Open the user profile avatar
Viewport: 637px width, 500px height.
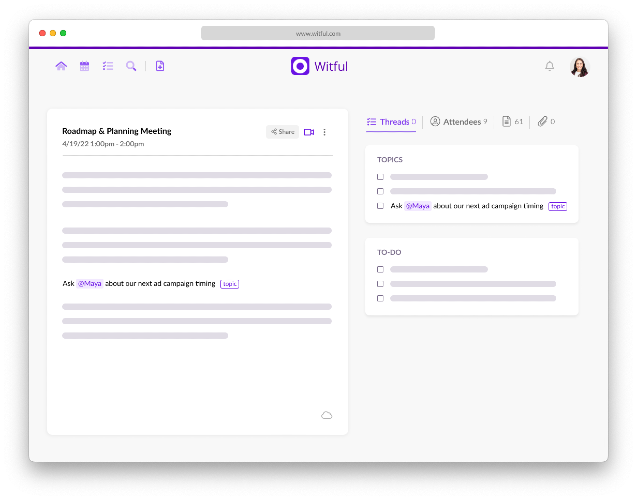coord(579,67)
